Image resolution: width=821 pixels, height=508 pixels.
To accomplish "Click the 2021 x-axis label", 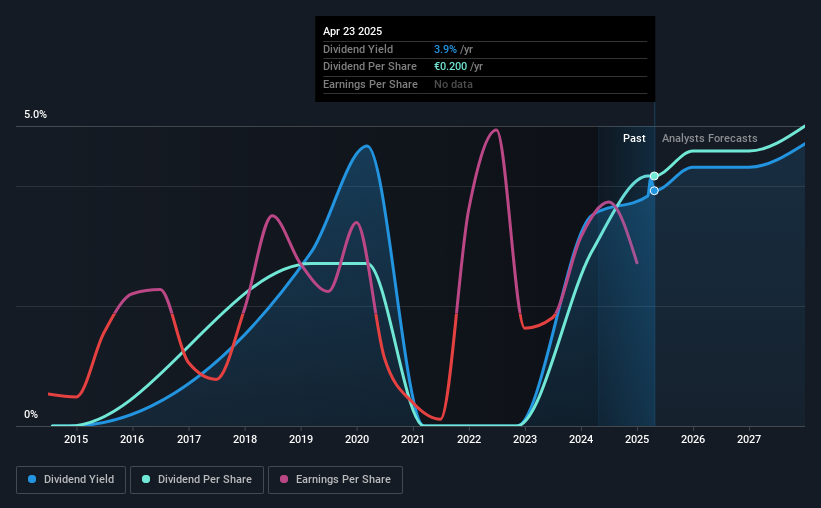I will (413, 439).
